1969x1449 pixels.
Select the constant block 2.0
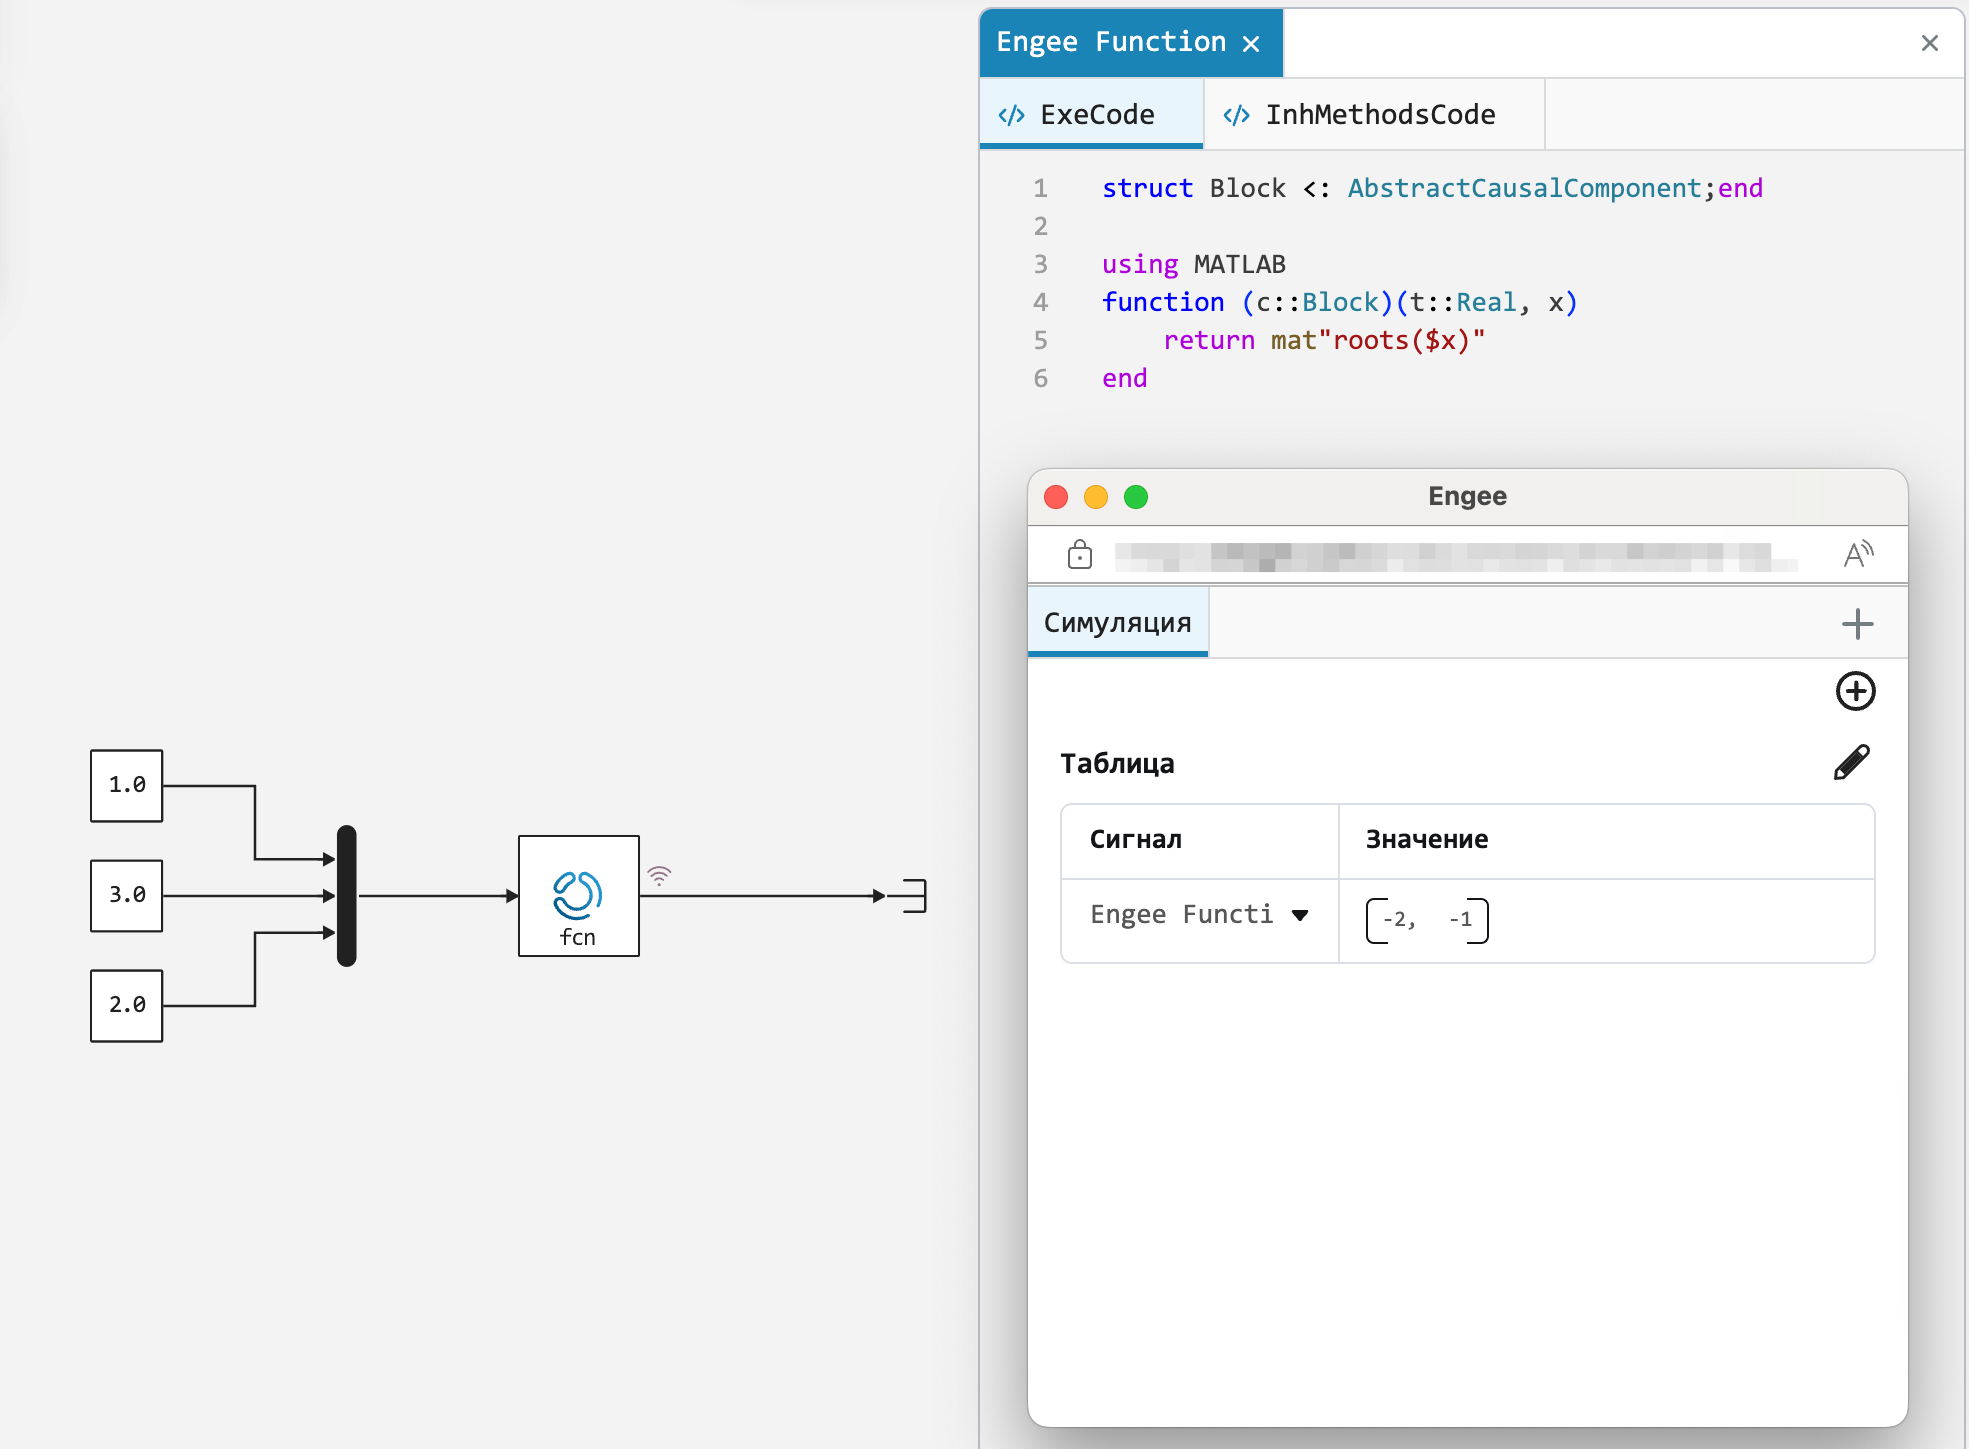[127, 1005]
